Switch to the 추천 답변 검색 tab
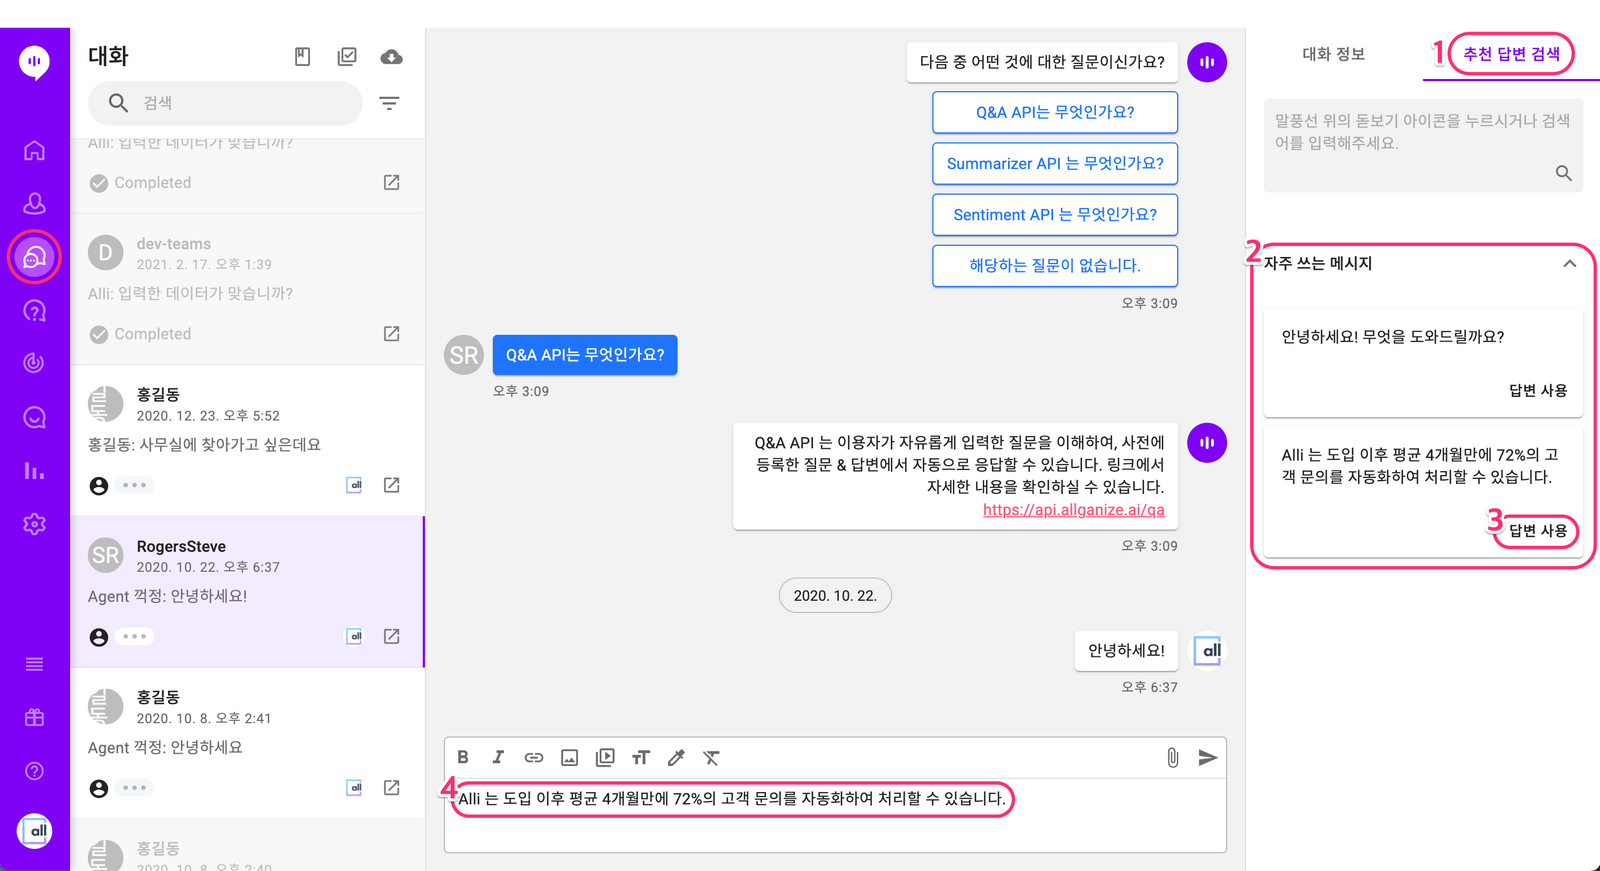Viewport: 1600px width, 871px height. tap(1511, 54)
